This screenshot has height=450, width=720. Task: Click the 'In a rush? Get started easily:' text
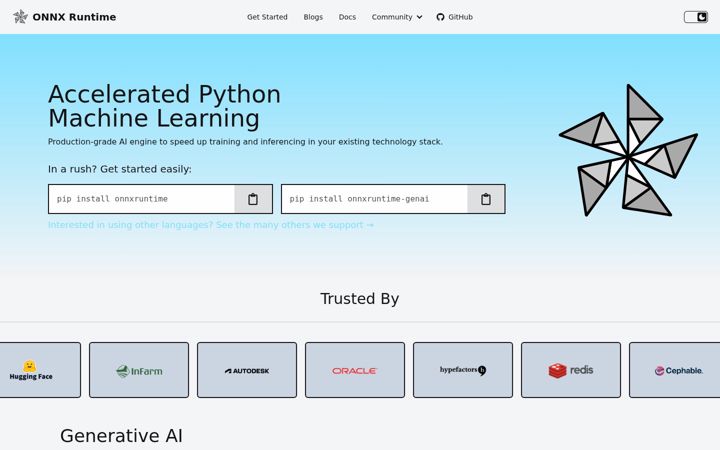pos(120,169)
